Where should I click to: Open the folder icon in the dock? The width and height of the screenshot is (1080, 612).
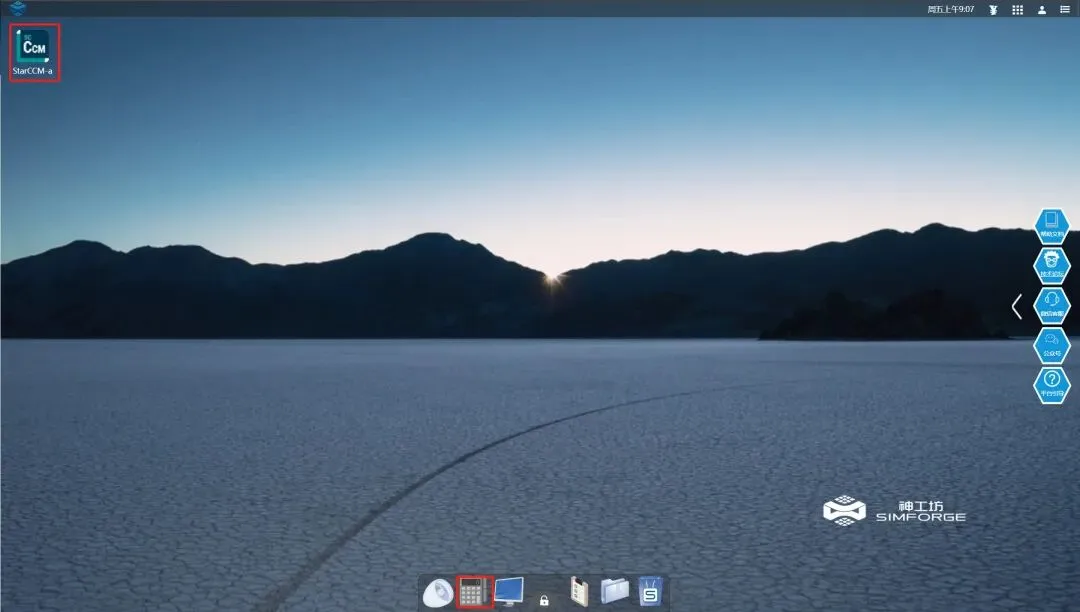[614, 591]
